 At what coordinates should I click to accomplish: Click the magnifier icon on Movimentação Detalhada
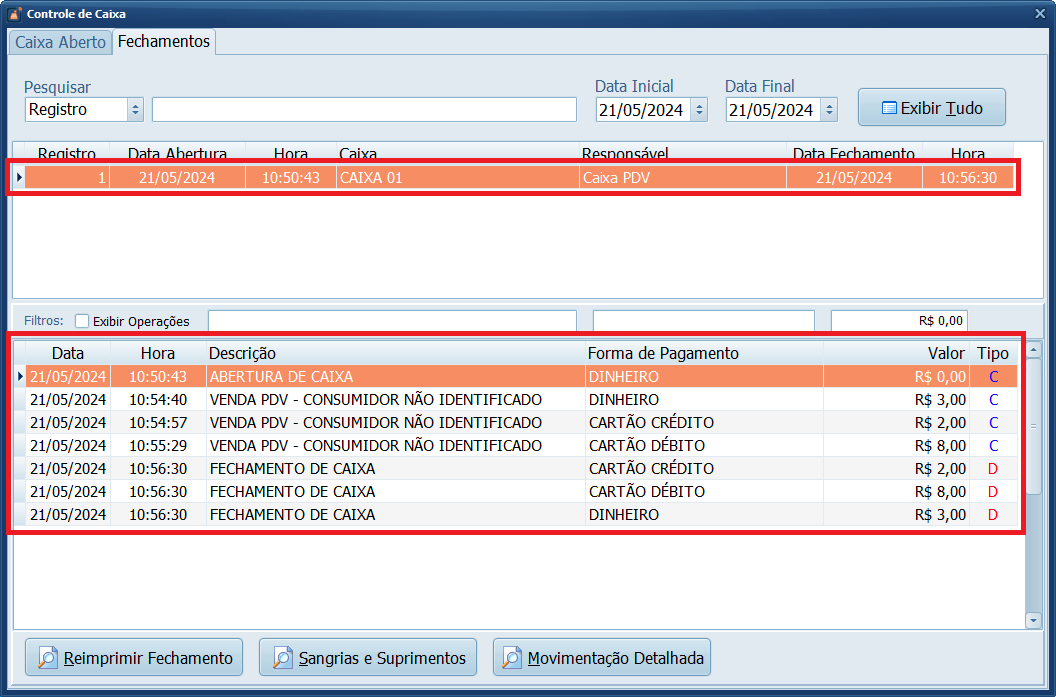(x=513, y=658)
